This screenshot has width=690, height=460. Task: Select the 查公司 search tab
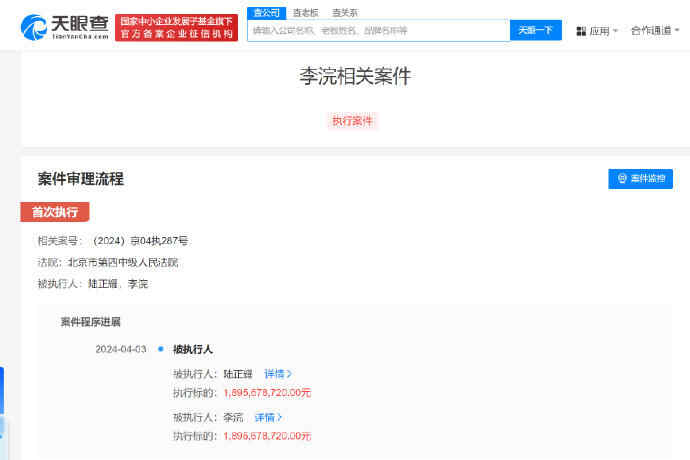coord(265,13)
